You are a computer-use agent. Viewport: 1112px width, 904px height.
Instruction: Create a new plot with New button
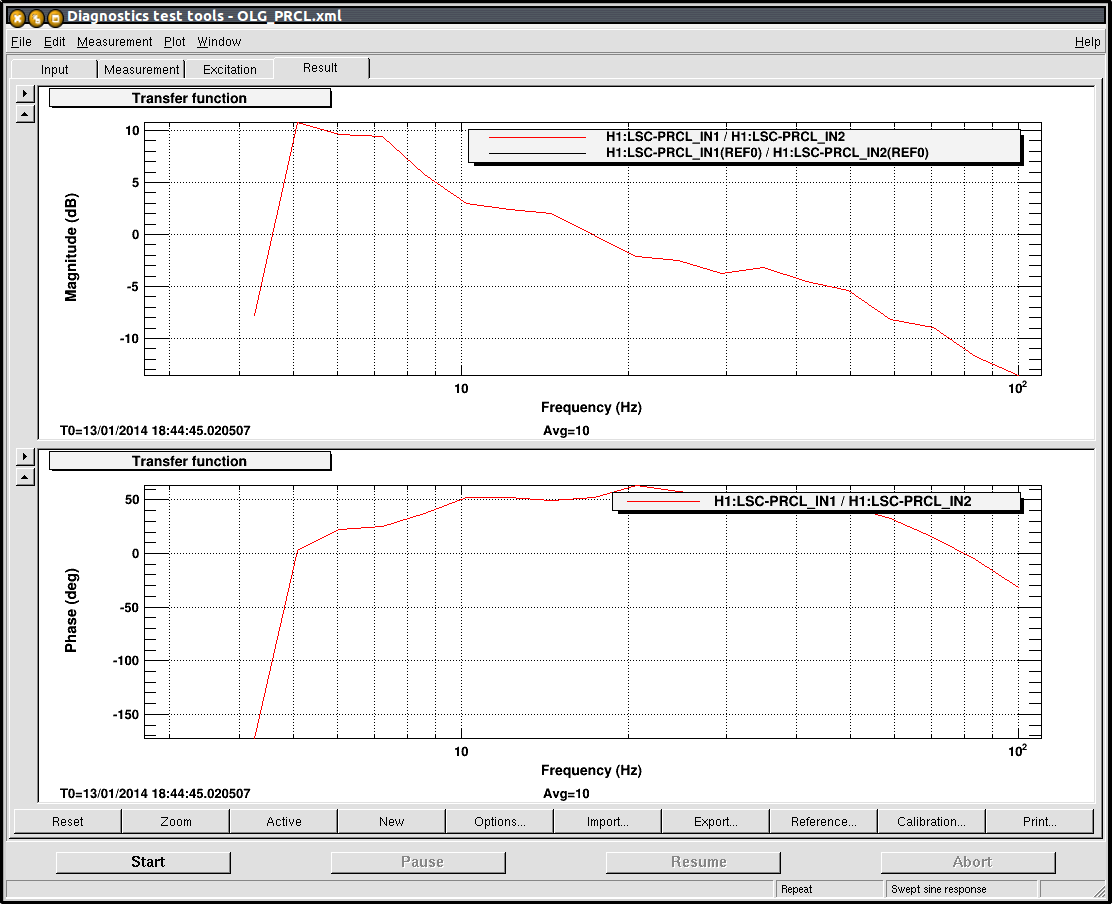(391, 821)
